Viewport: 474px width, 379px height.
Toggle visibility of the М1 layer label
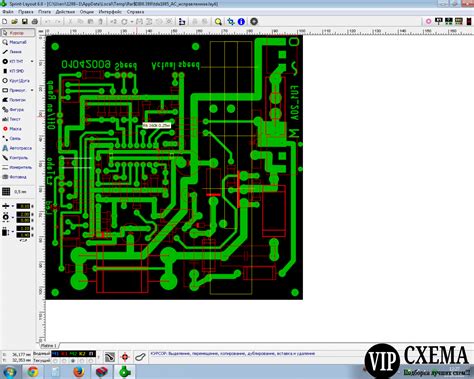[56, 354]
